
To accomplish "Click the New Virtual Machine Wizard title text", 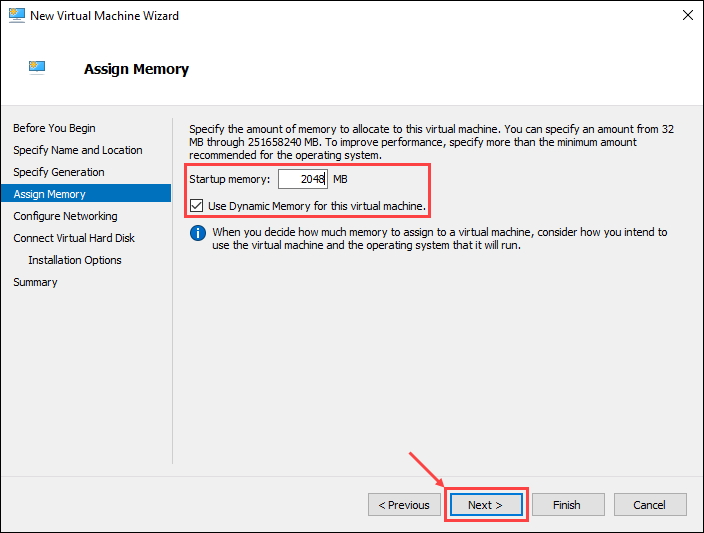I will click(x=104, y=16).
